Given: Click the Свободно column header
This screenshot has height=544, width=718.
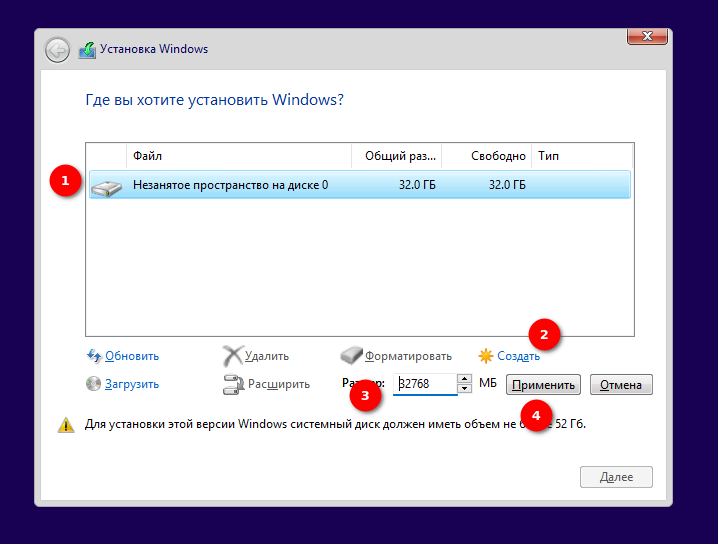Looking at the screenshot, I should pos(486,156).
